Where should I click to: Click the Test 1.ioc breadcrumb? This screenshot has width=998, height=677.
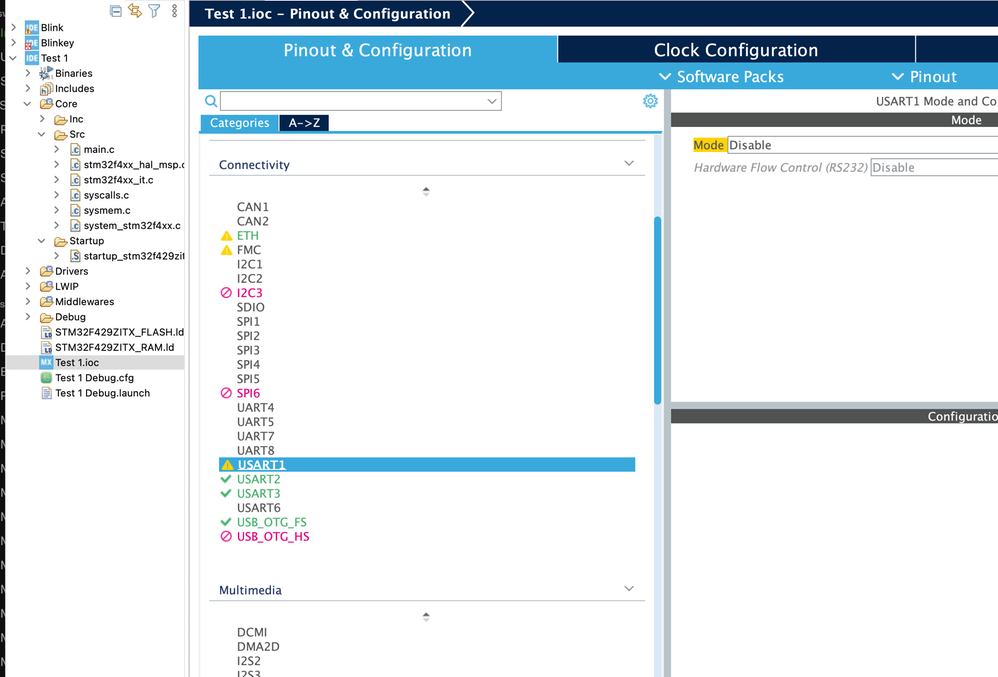[327, 14]
